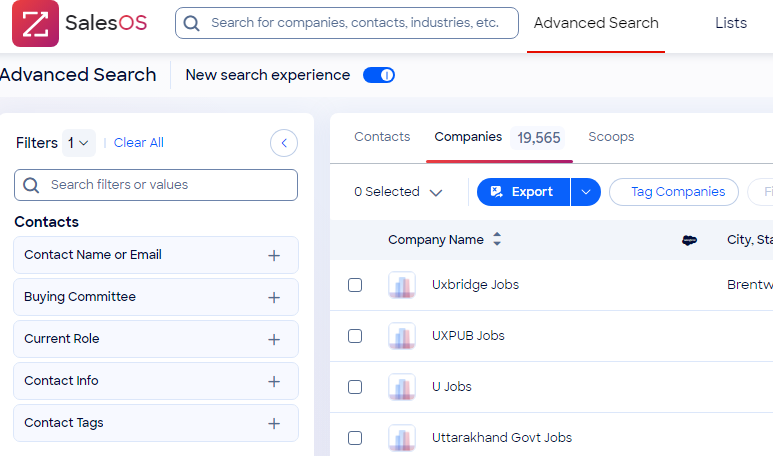Click plus icon next to Current Role
This screenshot has height=456, width=773.
pos(274,340)
